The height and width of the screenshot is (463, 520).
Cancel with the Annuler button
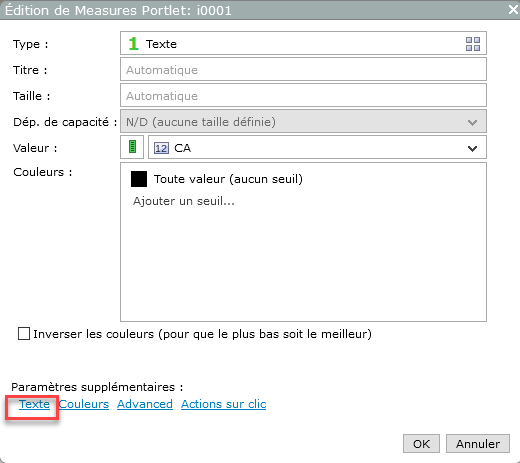tap(478, 444)
